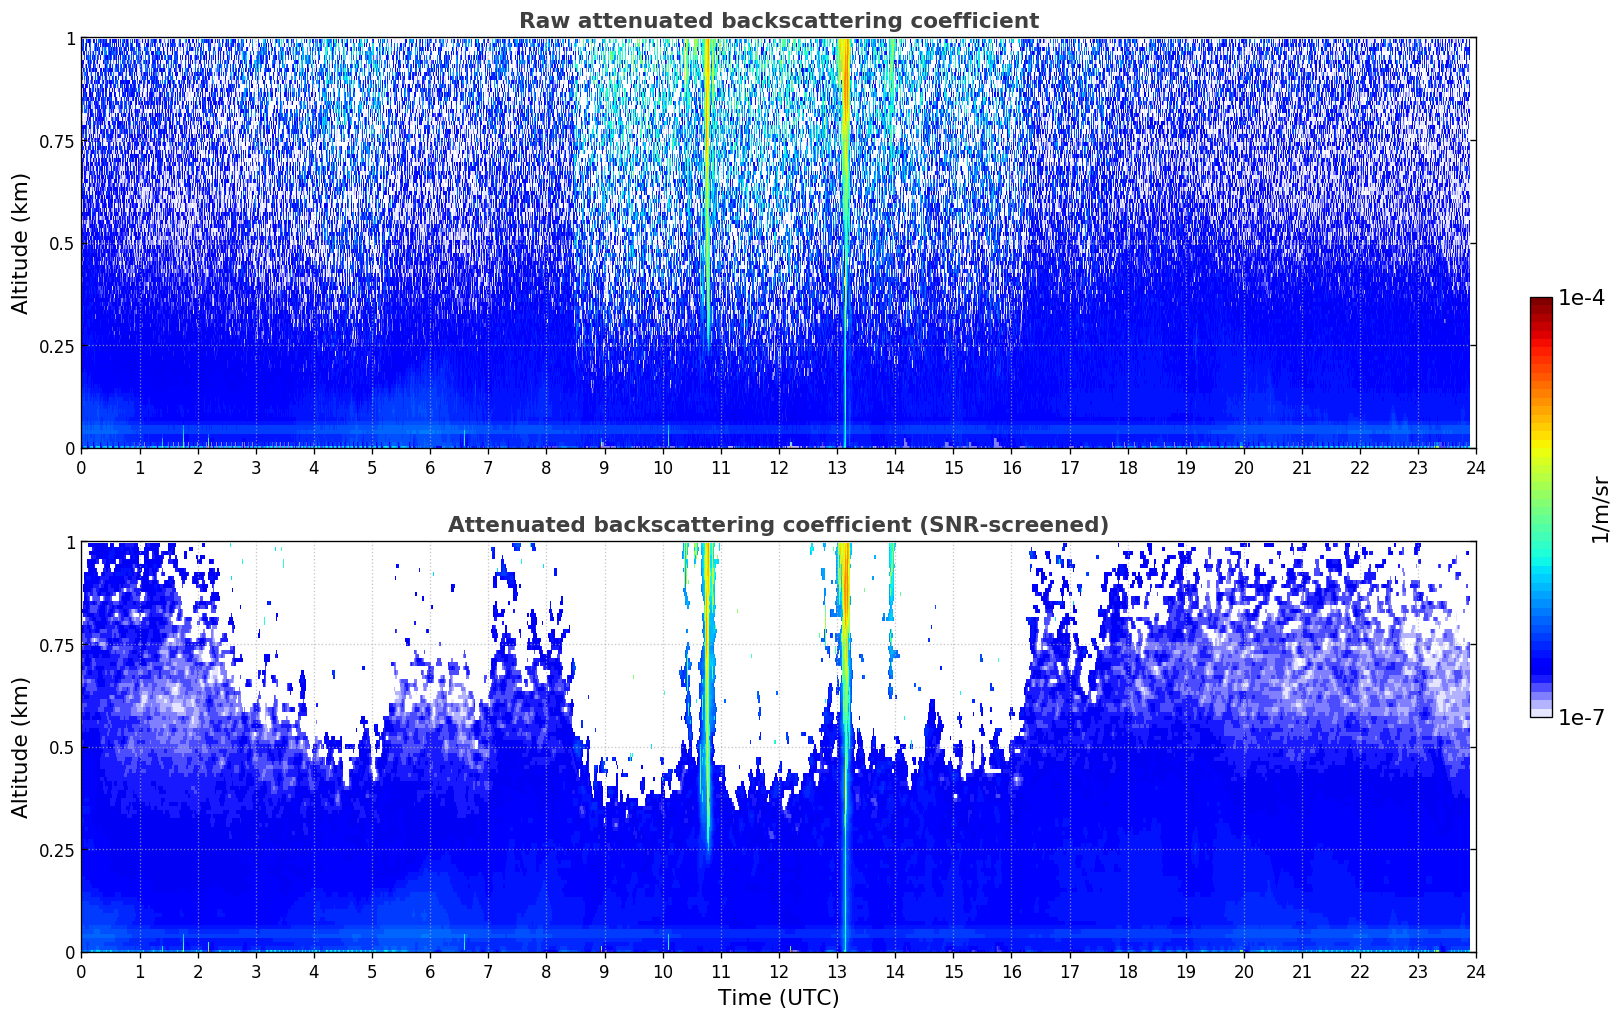Image resolution: width=1621 pixels, height=1020 pixels.
Task: Click the "0.5" altitude tick of the SNR-screened plot
Action: click(x=61, y=747)
